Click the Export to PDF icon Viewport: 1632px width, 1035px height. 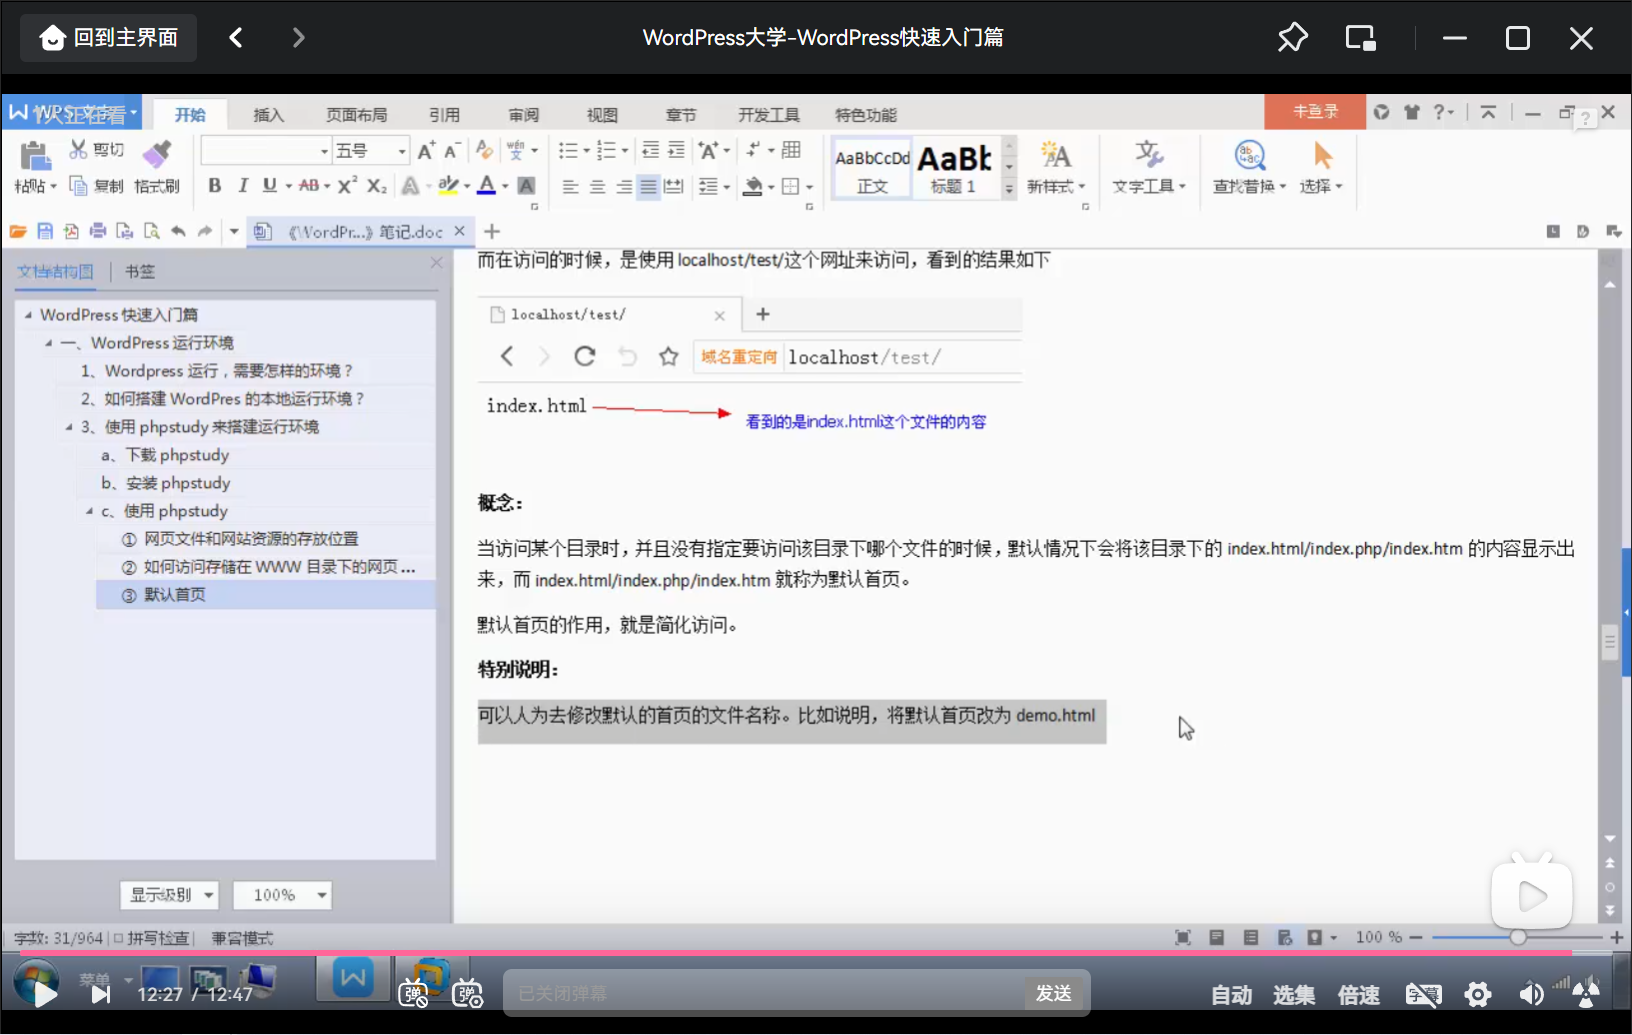coord(71,232)
